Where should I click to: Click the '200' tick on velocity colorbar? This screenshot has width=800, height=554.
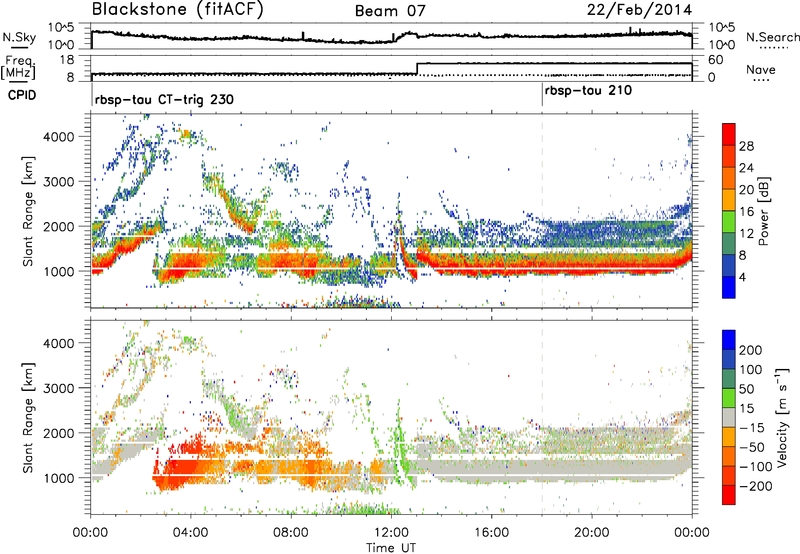tap(751, 350)
